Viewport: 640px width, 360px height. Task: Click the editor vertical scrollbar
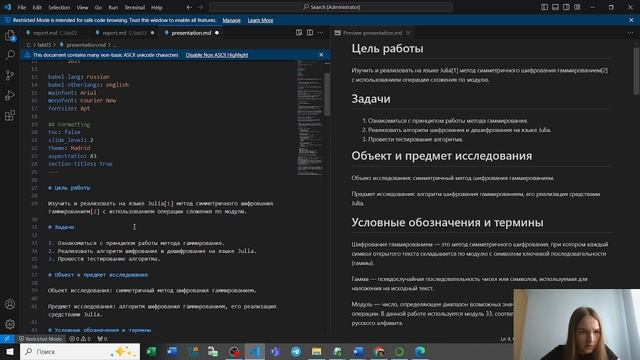pos(327,94)
